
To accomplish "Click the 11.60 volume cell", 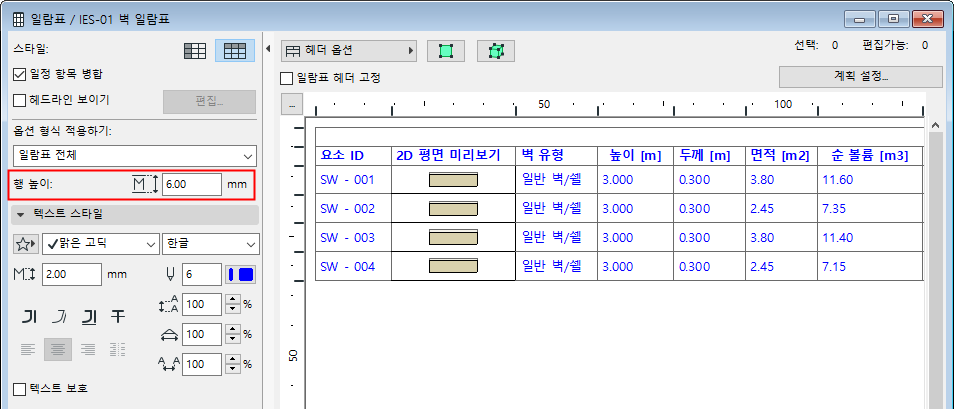I will pyautogui.click(x=869, y=180).
